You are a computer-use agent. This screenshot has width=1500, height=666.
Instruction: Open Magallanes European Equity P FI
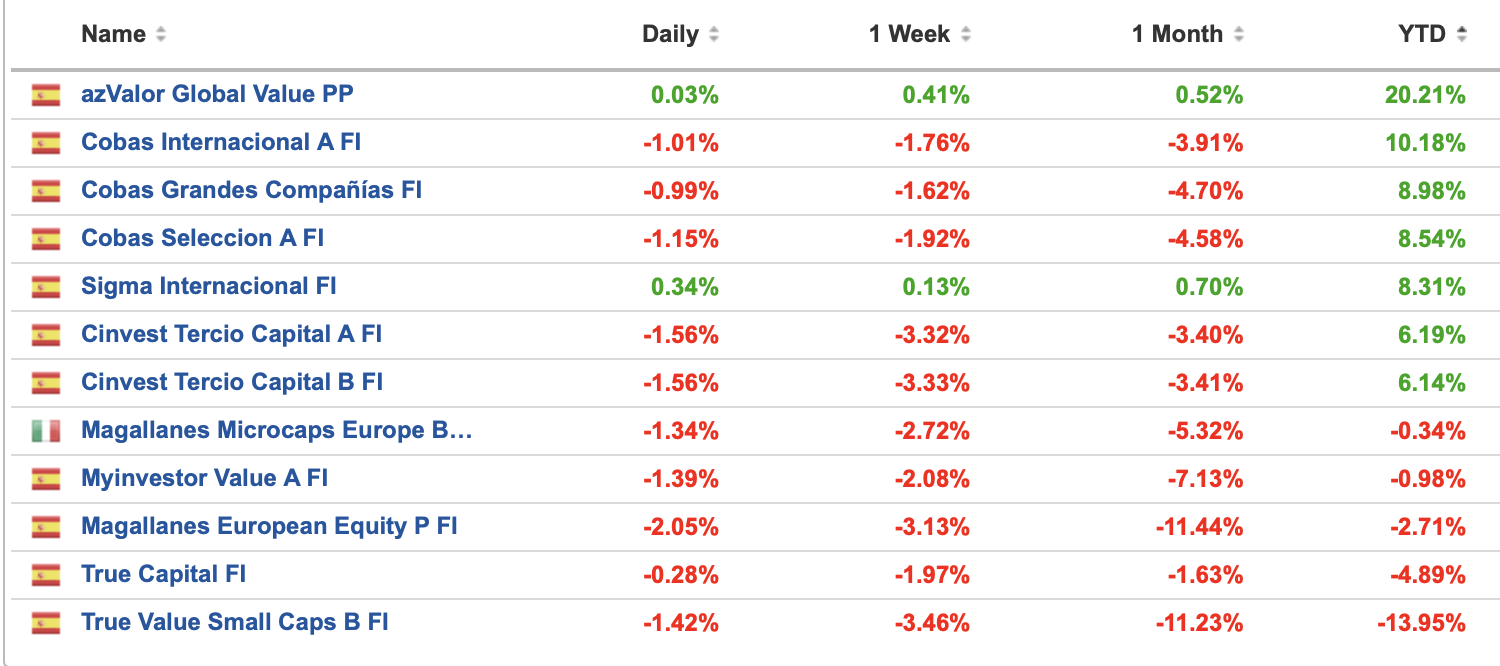click(269, 526)
